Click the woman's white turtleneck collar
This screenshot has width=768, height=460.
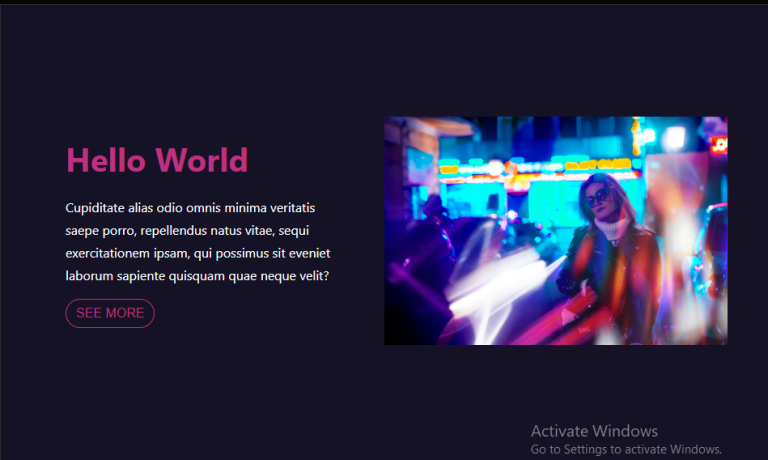point(612,228)
